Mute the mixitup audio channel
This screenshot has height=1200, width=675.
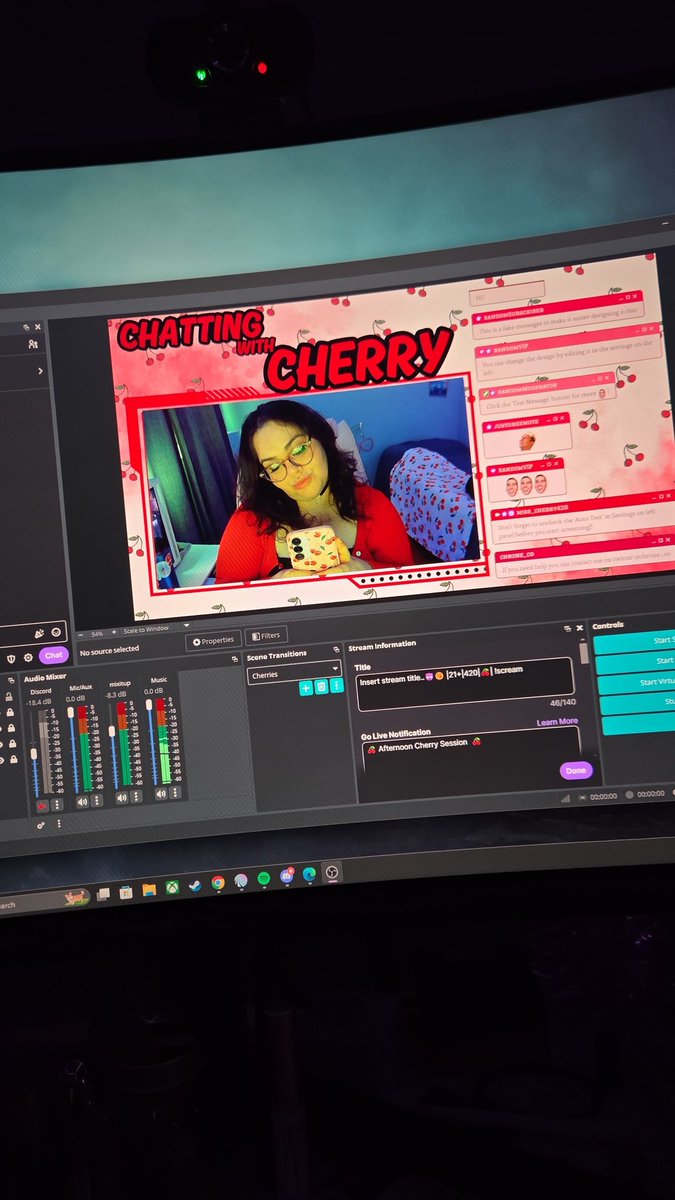click(x=122, y=798)
